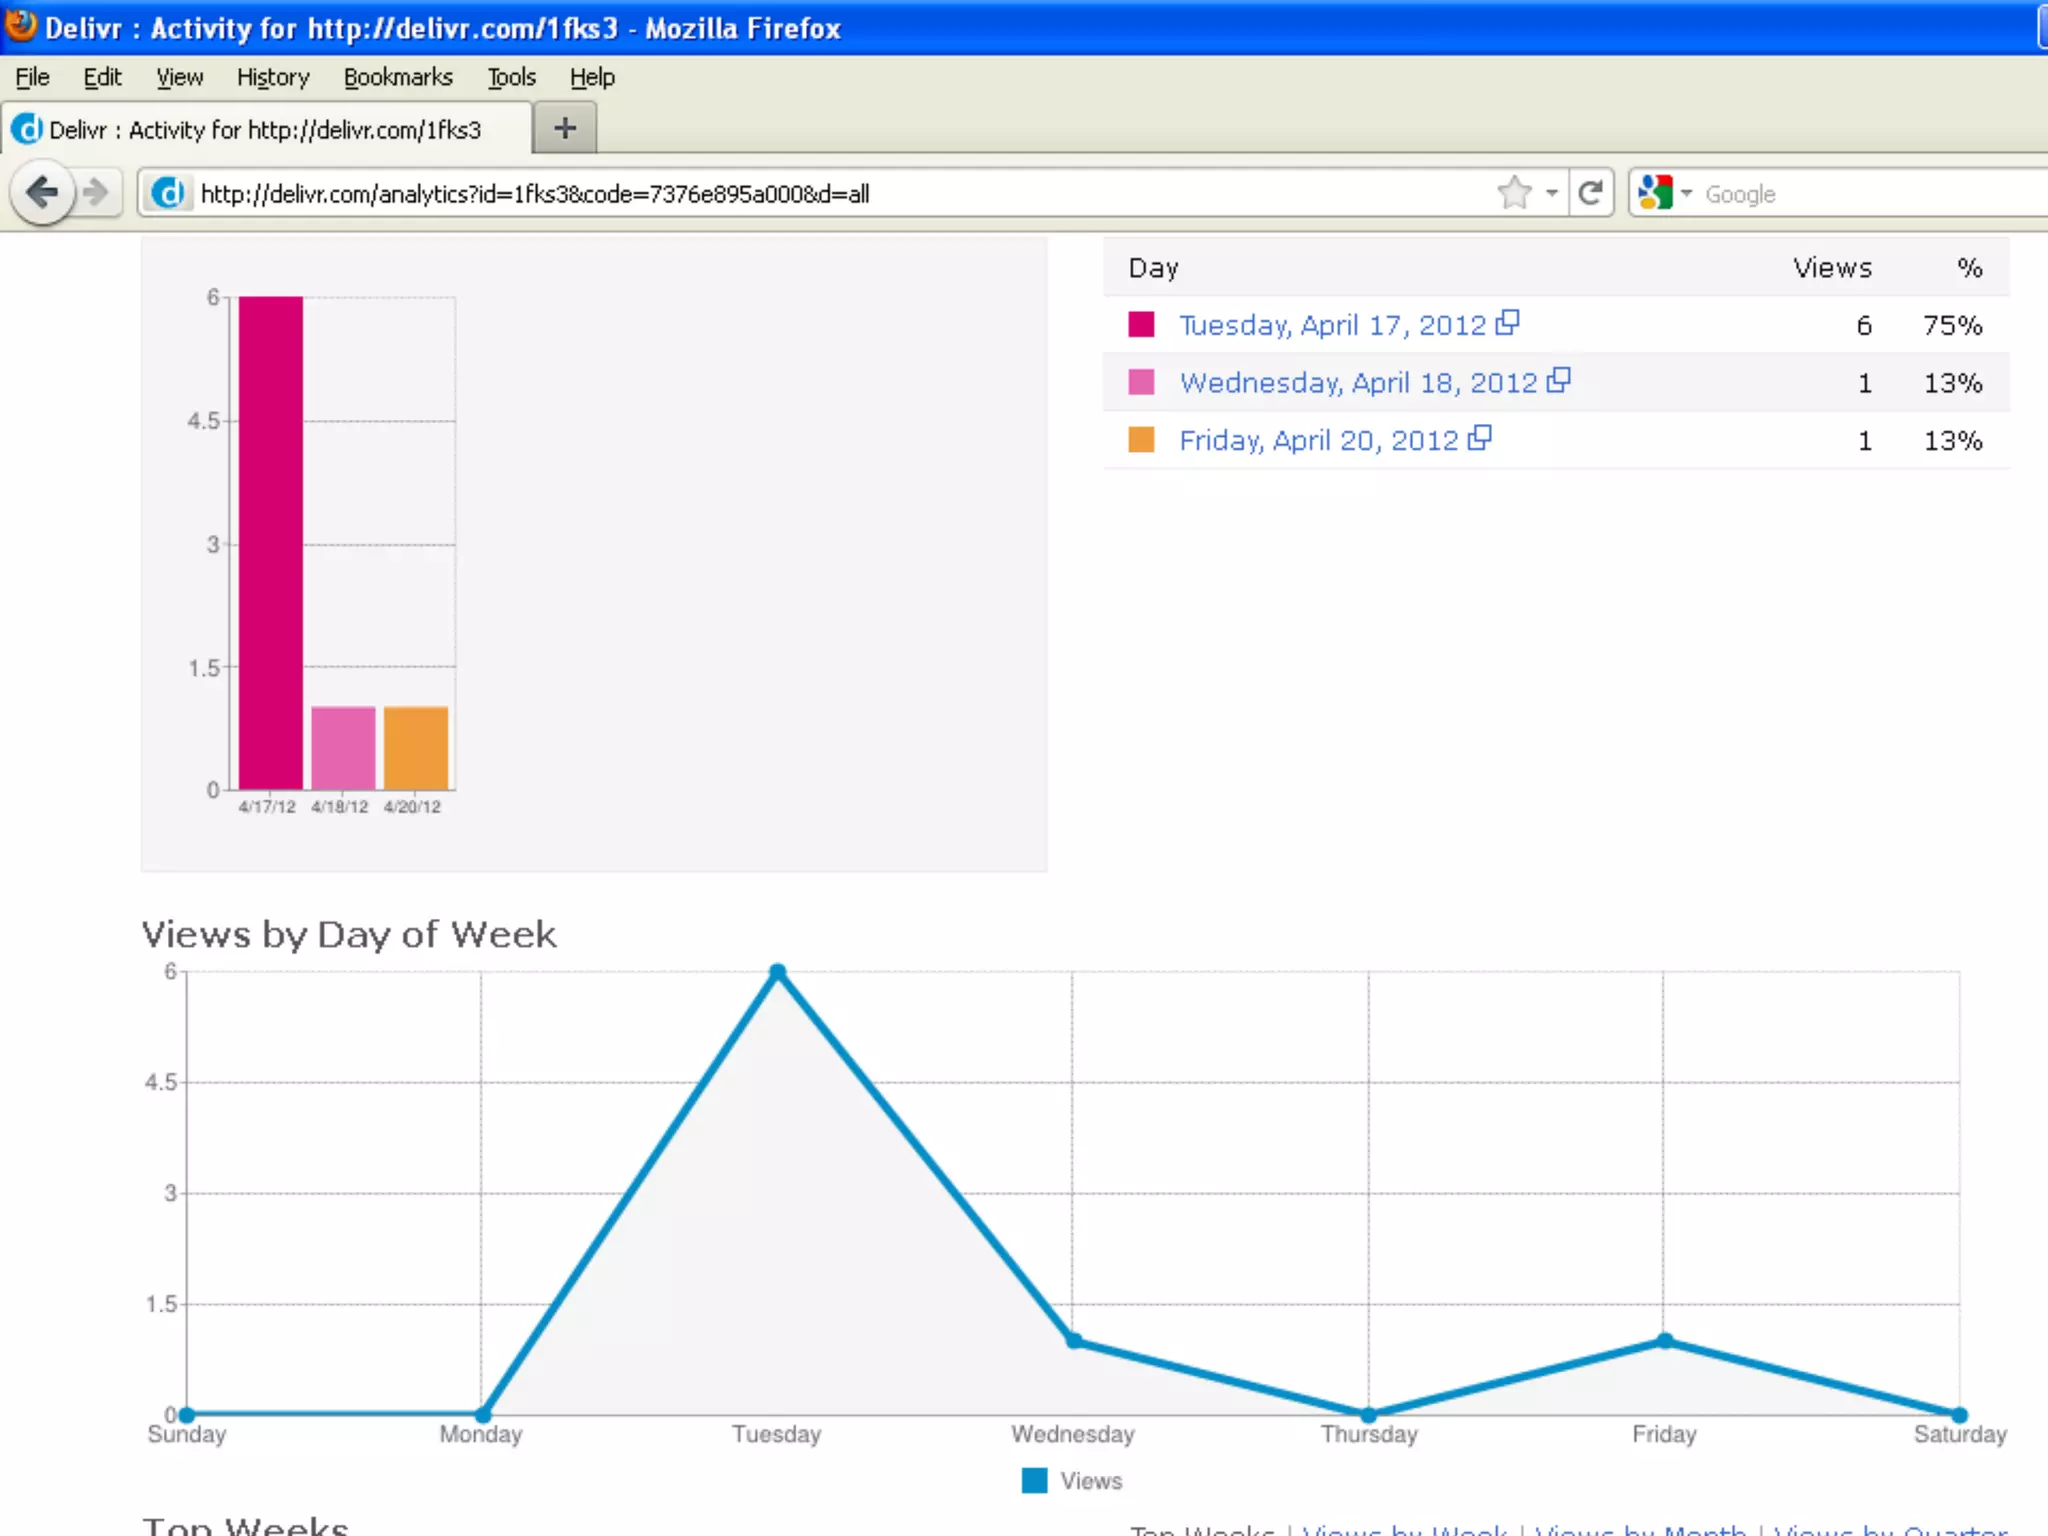Click external link icon beside Friday, April 20
The width and height of the screenshot is (2048, 1536).
[x=1479, y=439]
